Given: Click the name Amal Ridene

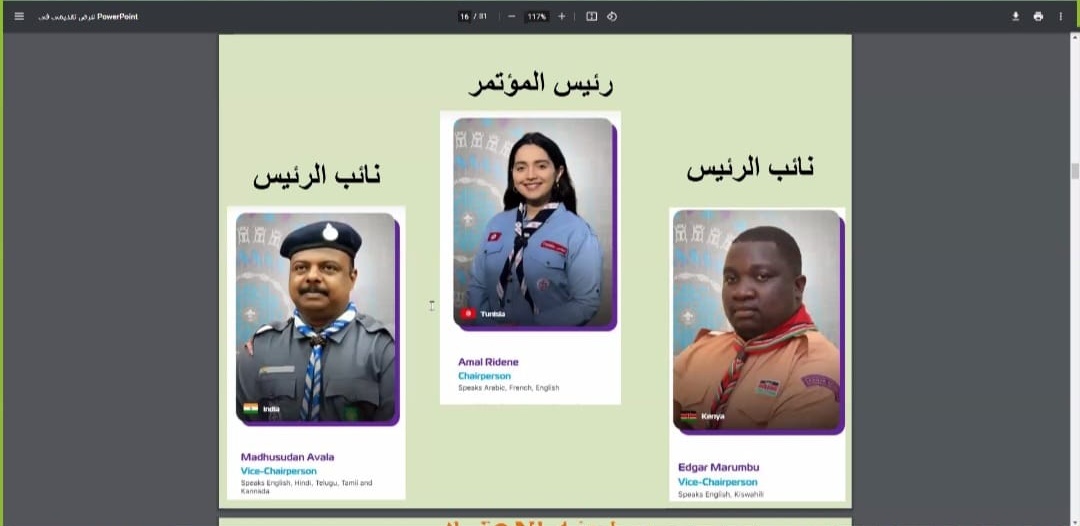Looking at the screenshot, I should pos(488,362).
